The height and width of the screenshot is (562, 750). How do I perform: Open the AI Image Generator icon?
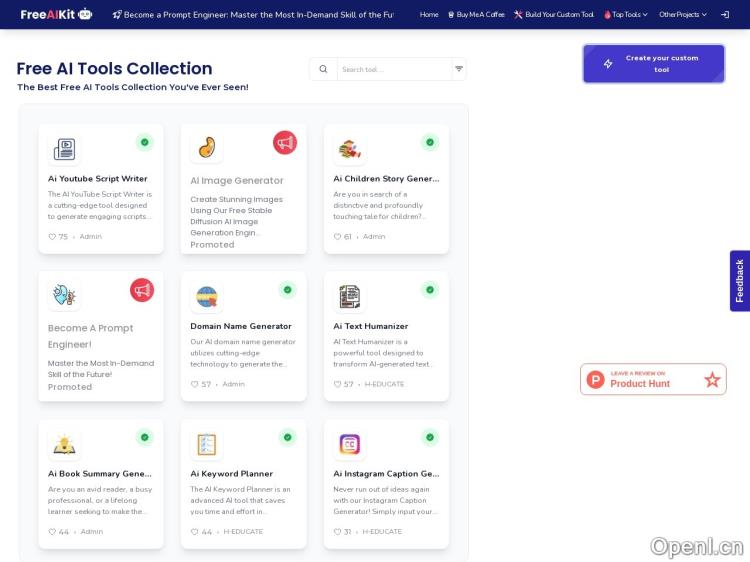point(206,148)
